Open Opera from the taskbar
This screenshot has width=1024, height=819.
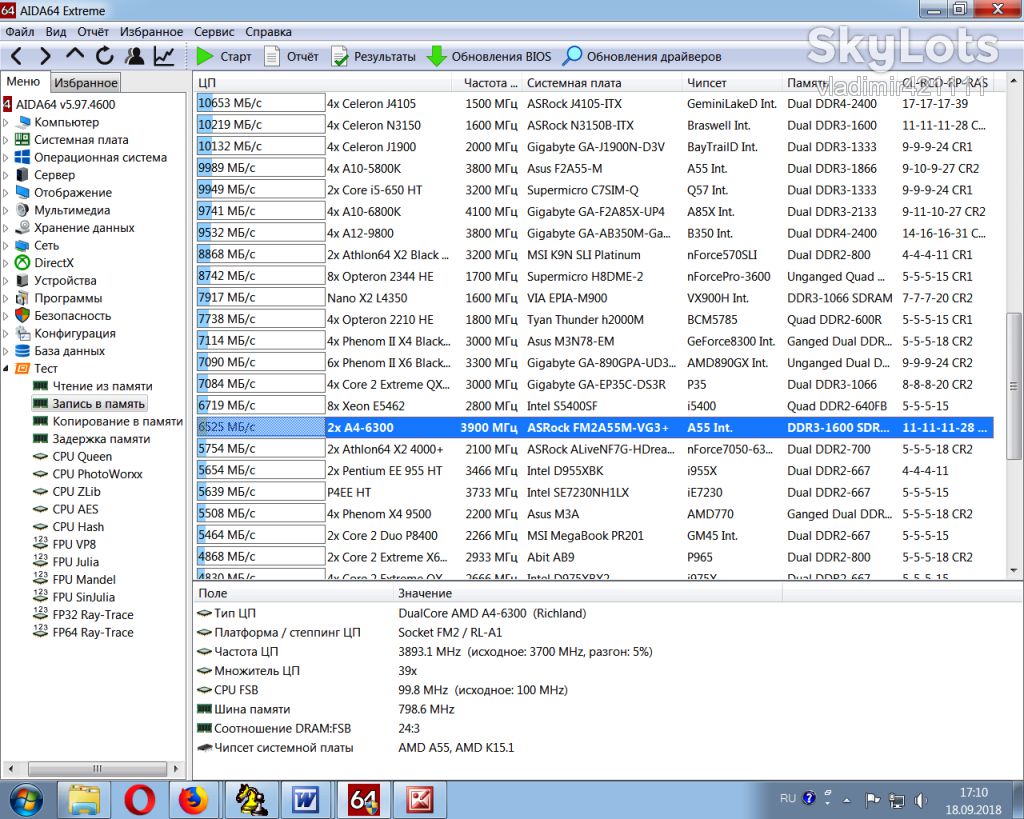pyautogui.click(x=139, y=800)
